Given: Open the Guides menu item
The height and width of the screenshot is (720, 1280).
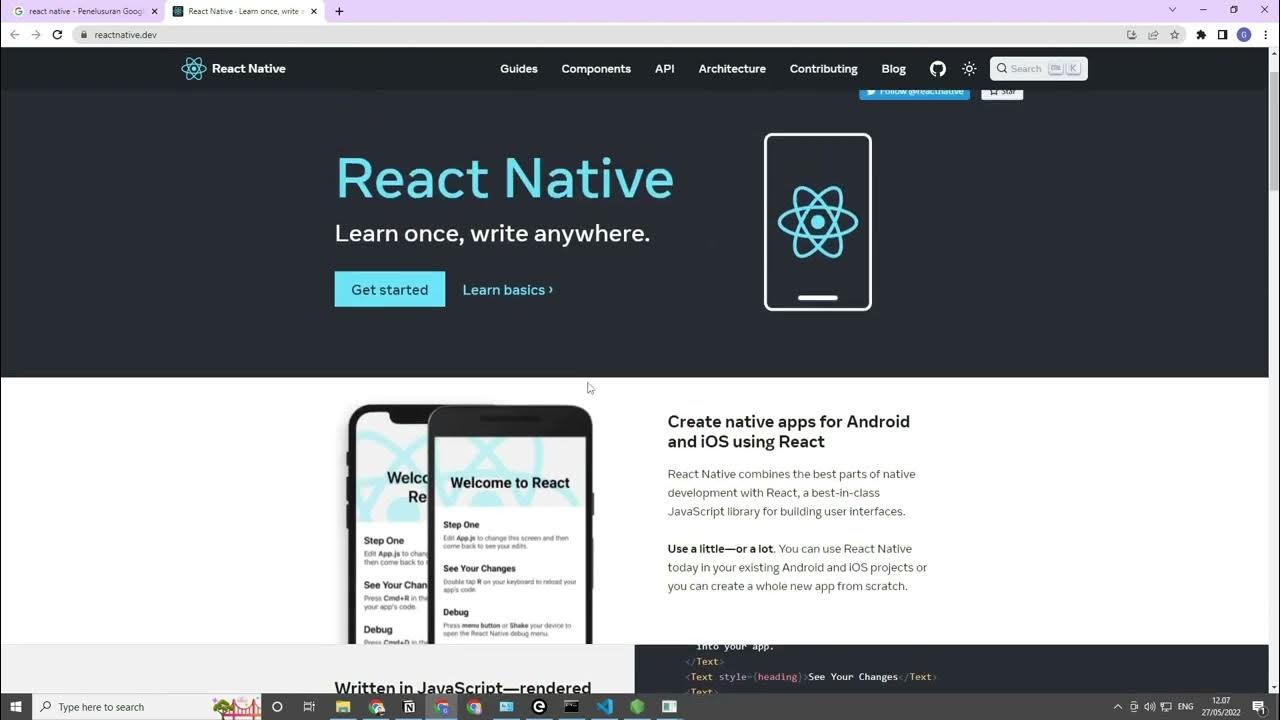Looking at the screenshot, I should (519, 69).
